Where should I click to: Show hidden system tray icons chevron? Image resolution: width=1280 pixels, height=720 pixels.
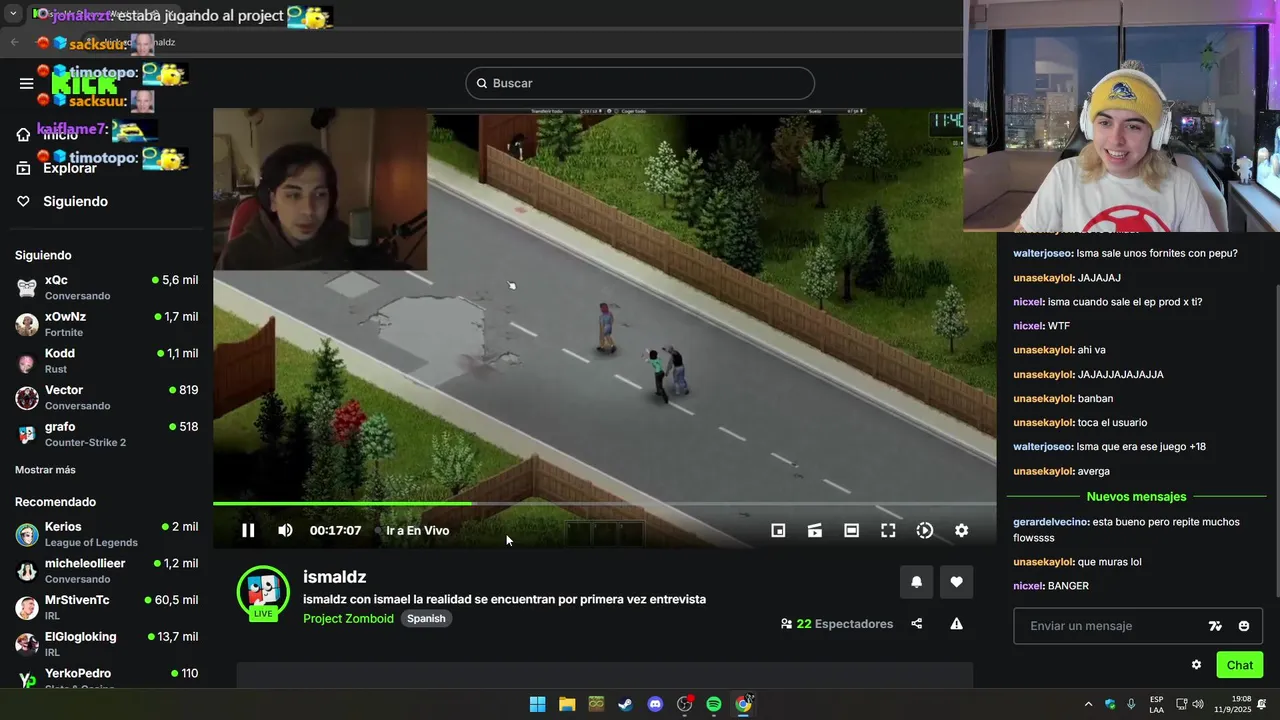point(1088,704)
